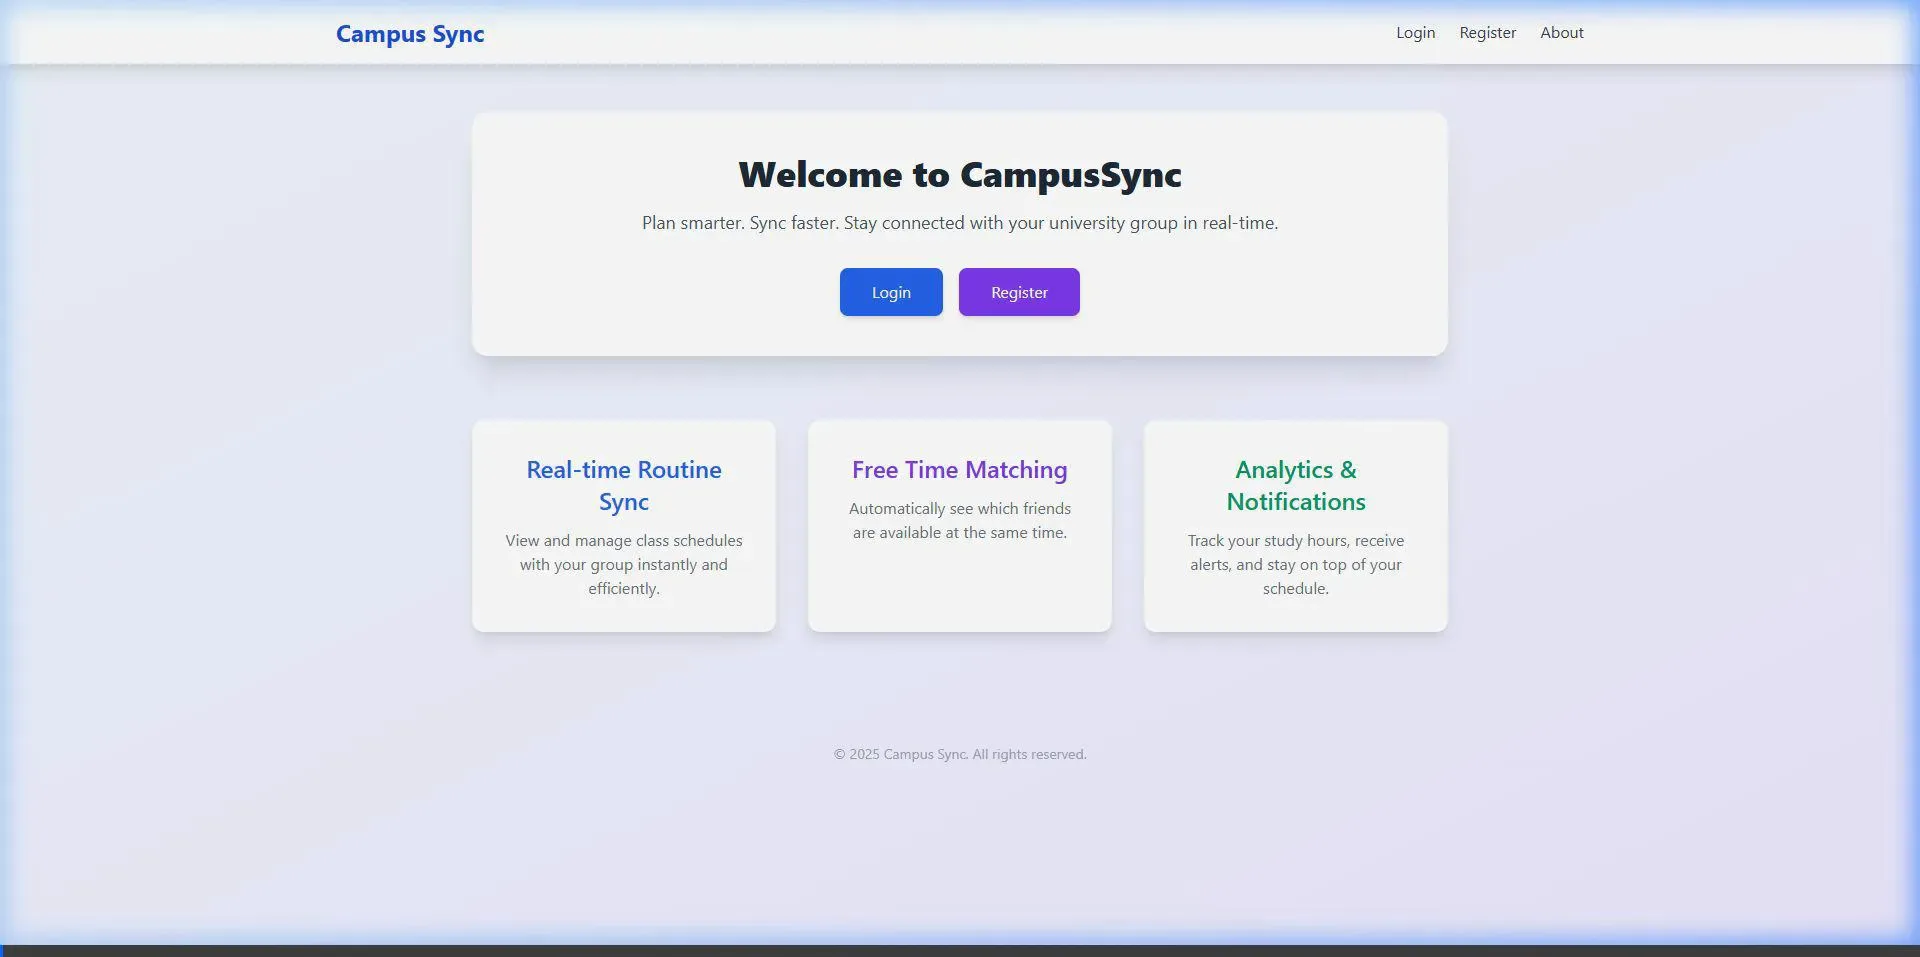Open the Campus Sync logo link
Image resolution: width=1920 pixels, height=957 pixels.
coord(410,34)
